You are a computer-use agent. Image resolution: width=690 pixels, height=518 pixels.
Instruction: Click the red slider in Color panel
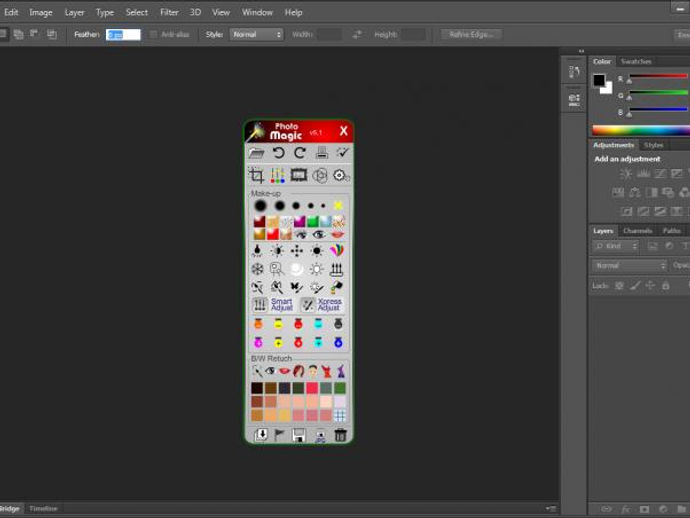[658, 76]
